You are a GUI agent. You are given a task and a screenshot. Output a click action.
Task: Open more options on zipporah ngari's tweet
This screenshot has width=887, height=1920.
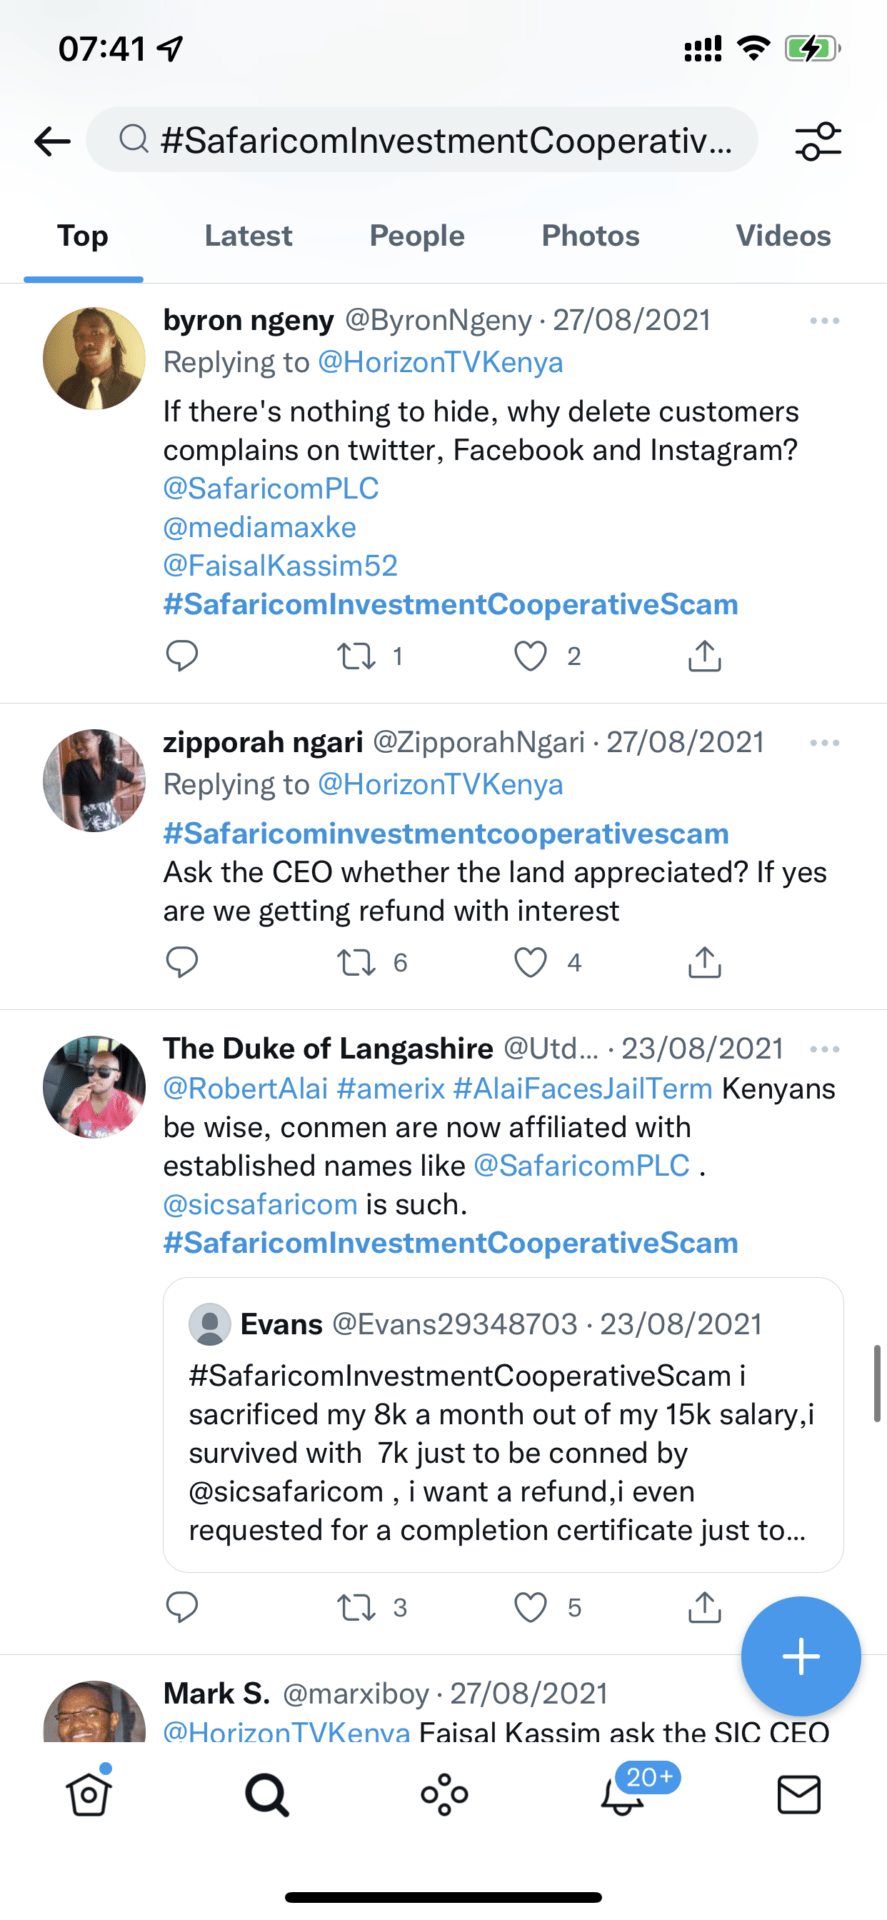[824, 743]
